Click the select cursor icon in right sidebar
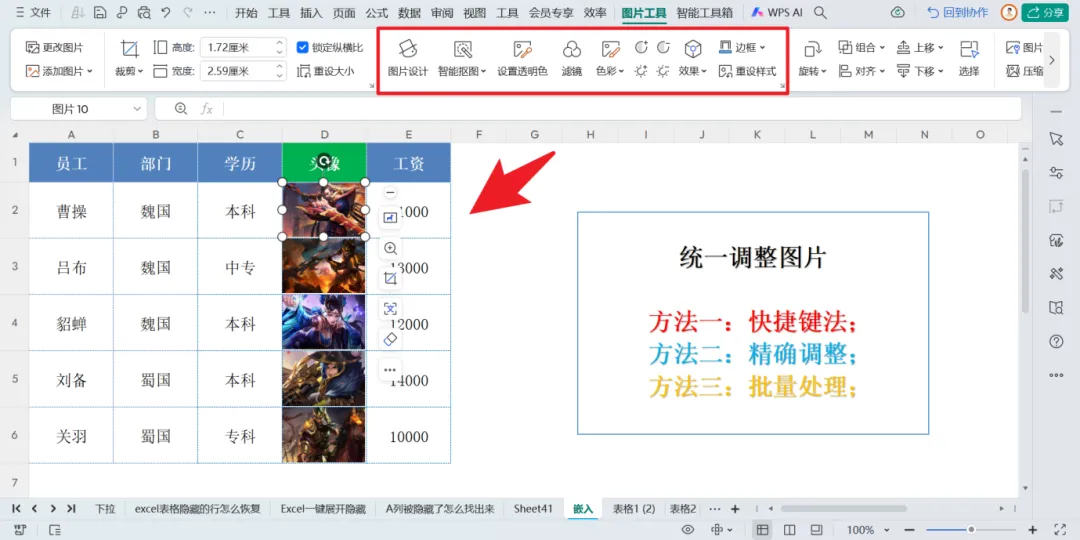 coord(1056,139)
